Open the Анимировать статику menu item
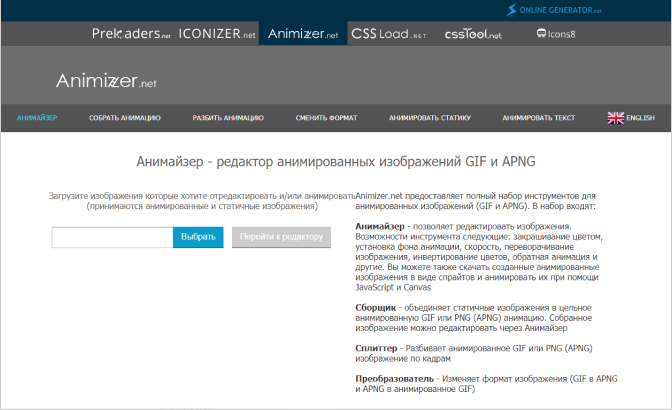Viewport: 672px width, 410px height. (x=430, y=118)
